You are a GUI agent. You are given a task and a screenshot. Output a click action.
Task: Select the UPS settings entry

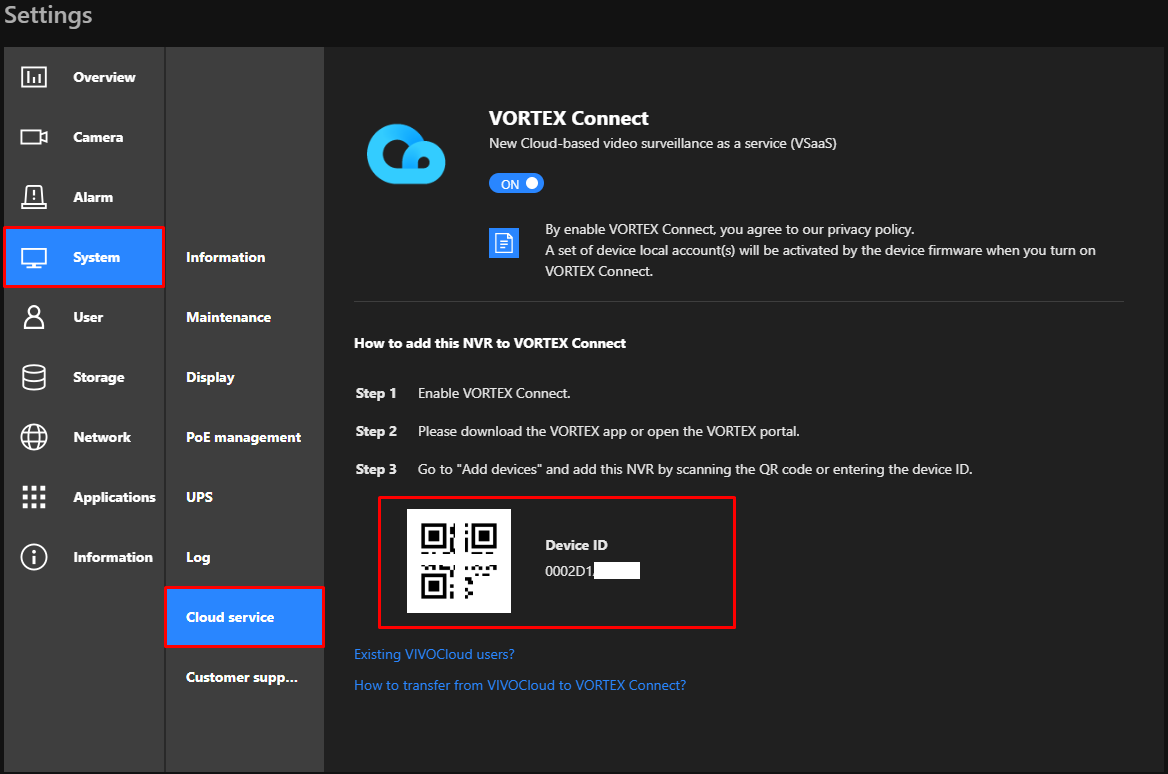[x=198, y=497]
